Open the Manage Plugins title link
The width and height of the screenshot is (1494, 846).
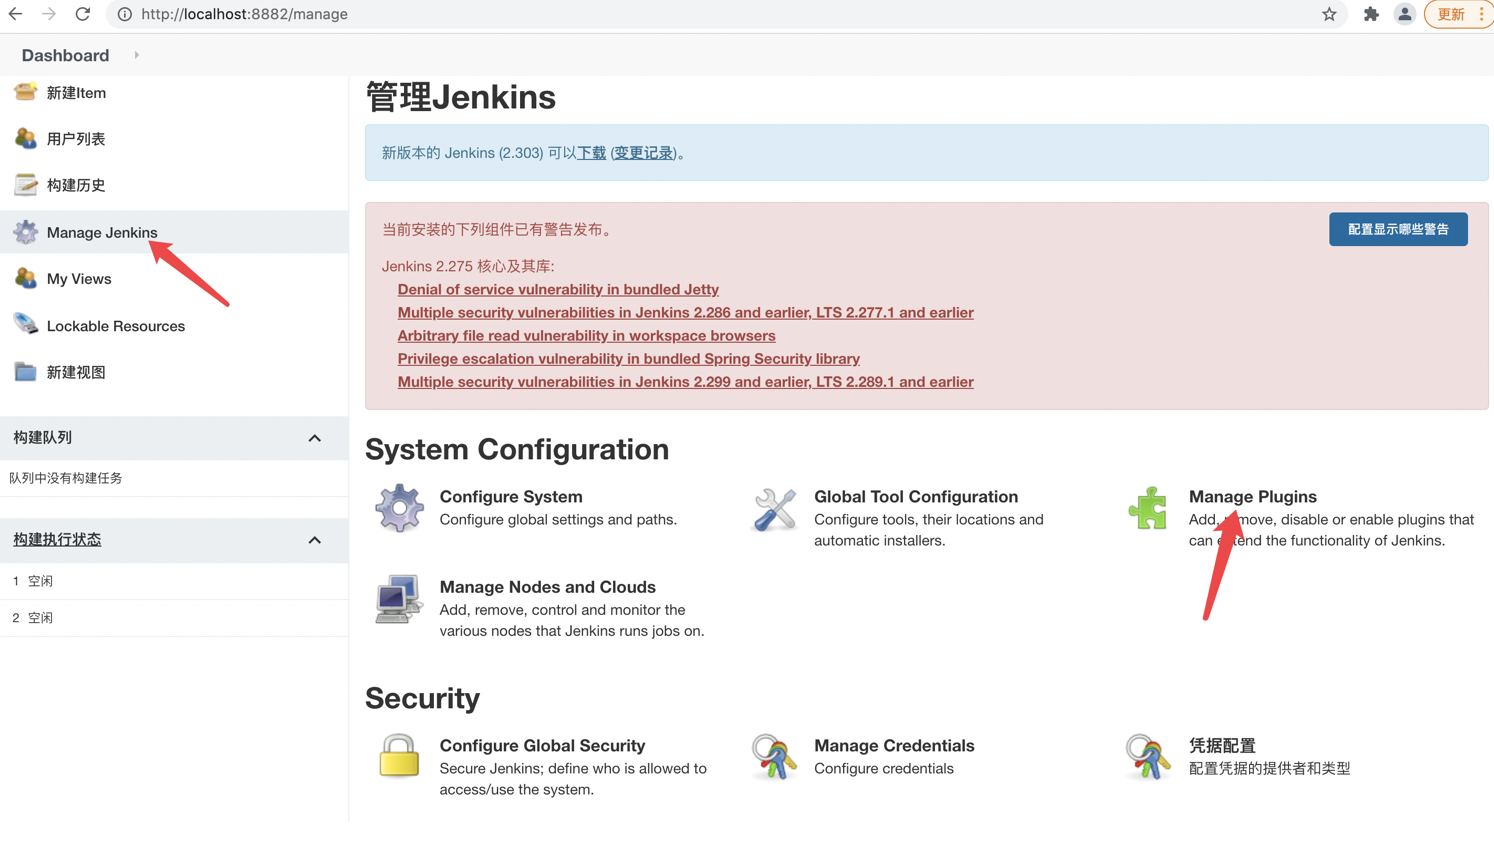coord(1253,496)
